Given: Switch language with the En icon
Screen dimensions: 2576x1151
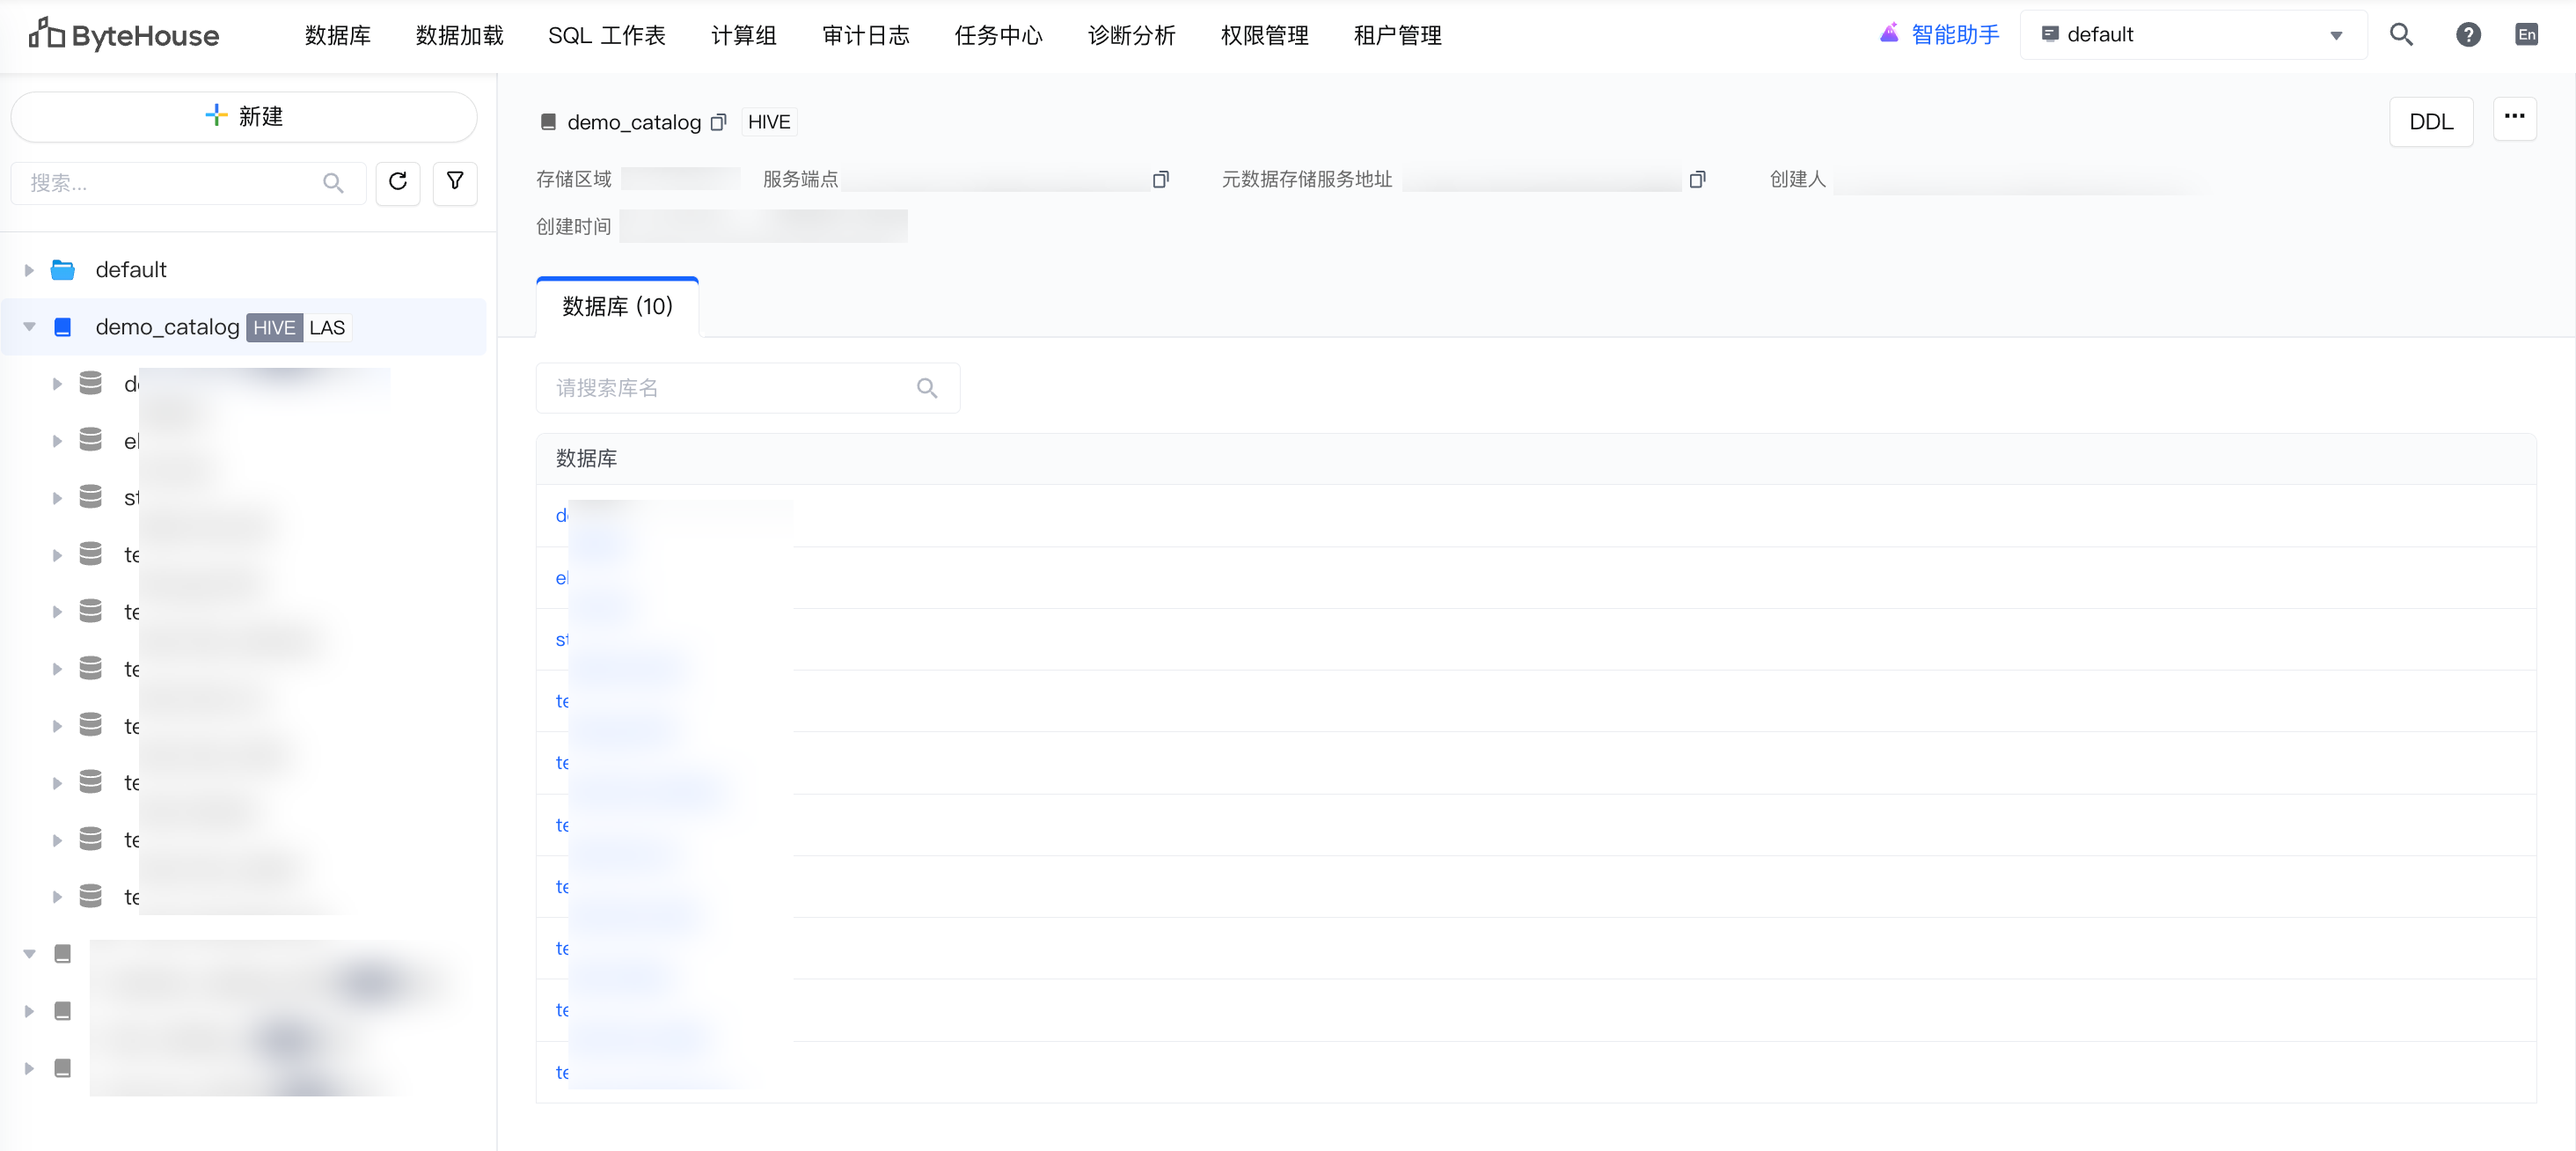Looking at the screenshot, I should point(2526,35).
